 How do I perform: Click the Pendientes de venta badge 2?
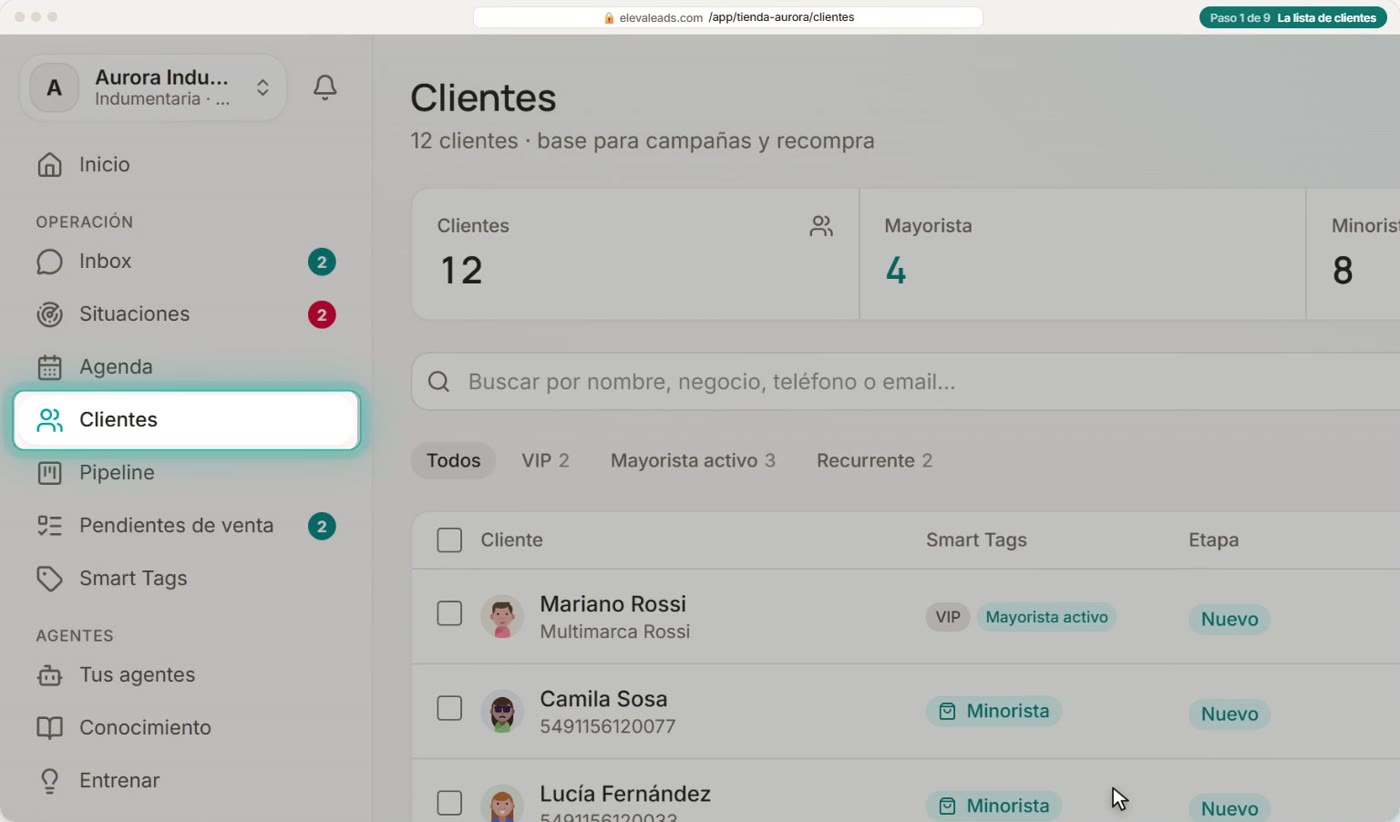pyautogui.click(x=321, y=526)
